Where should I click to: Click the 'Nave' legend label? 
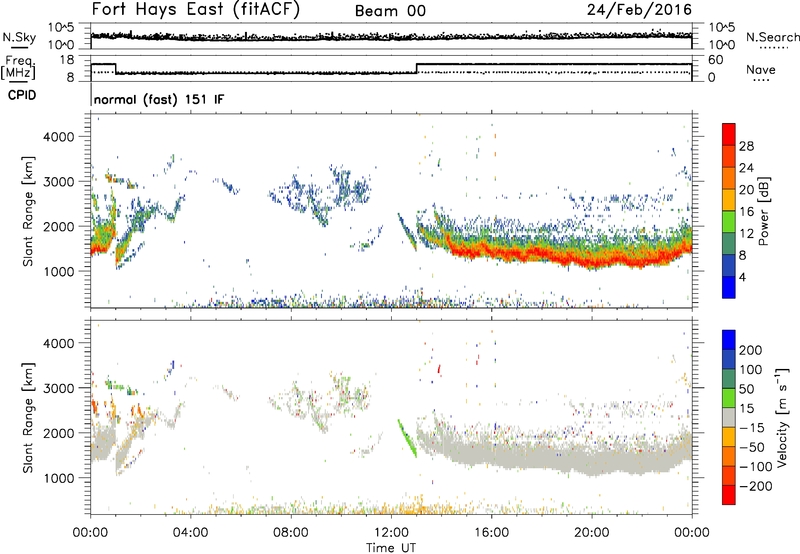pyautogui.click(x=761, y=69)
